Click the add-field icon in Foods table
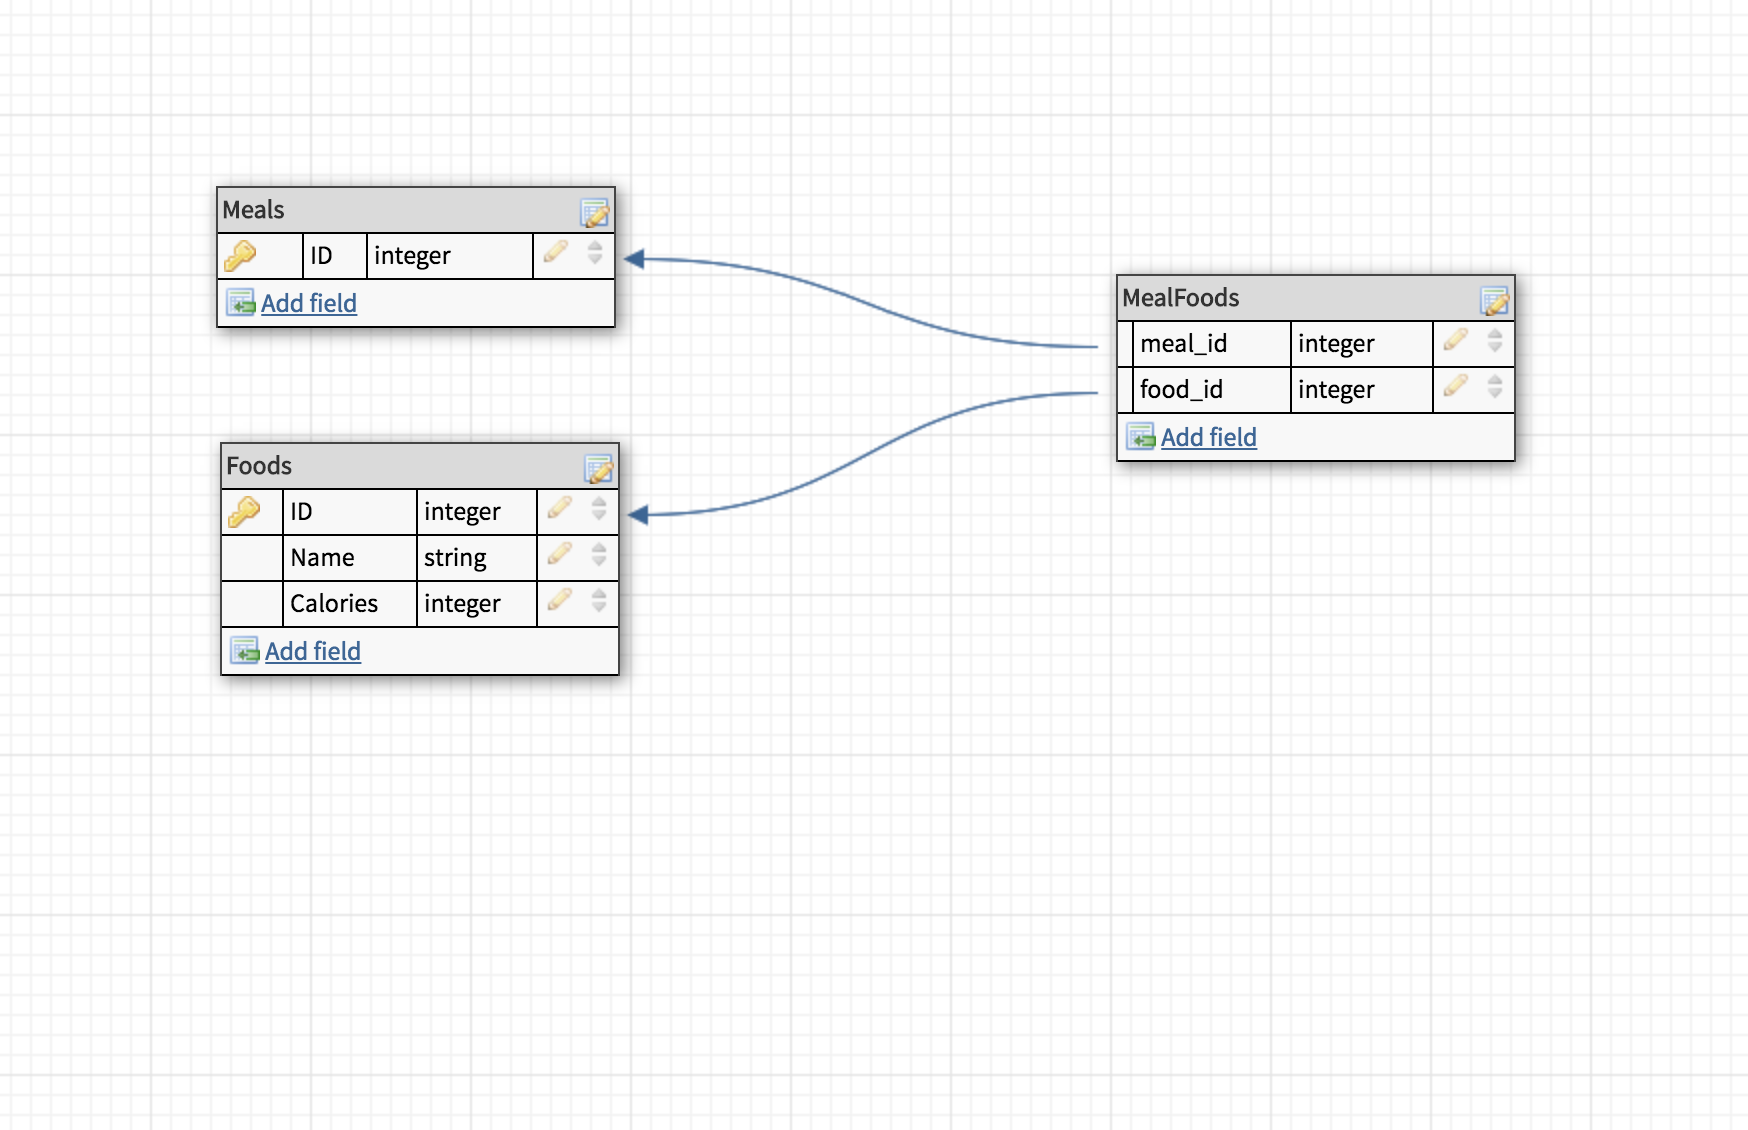 (245, 650)
